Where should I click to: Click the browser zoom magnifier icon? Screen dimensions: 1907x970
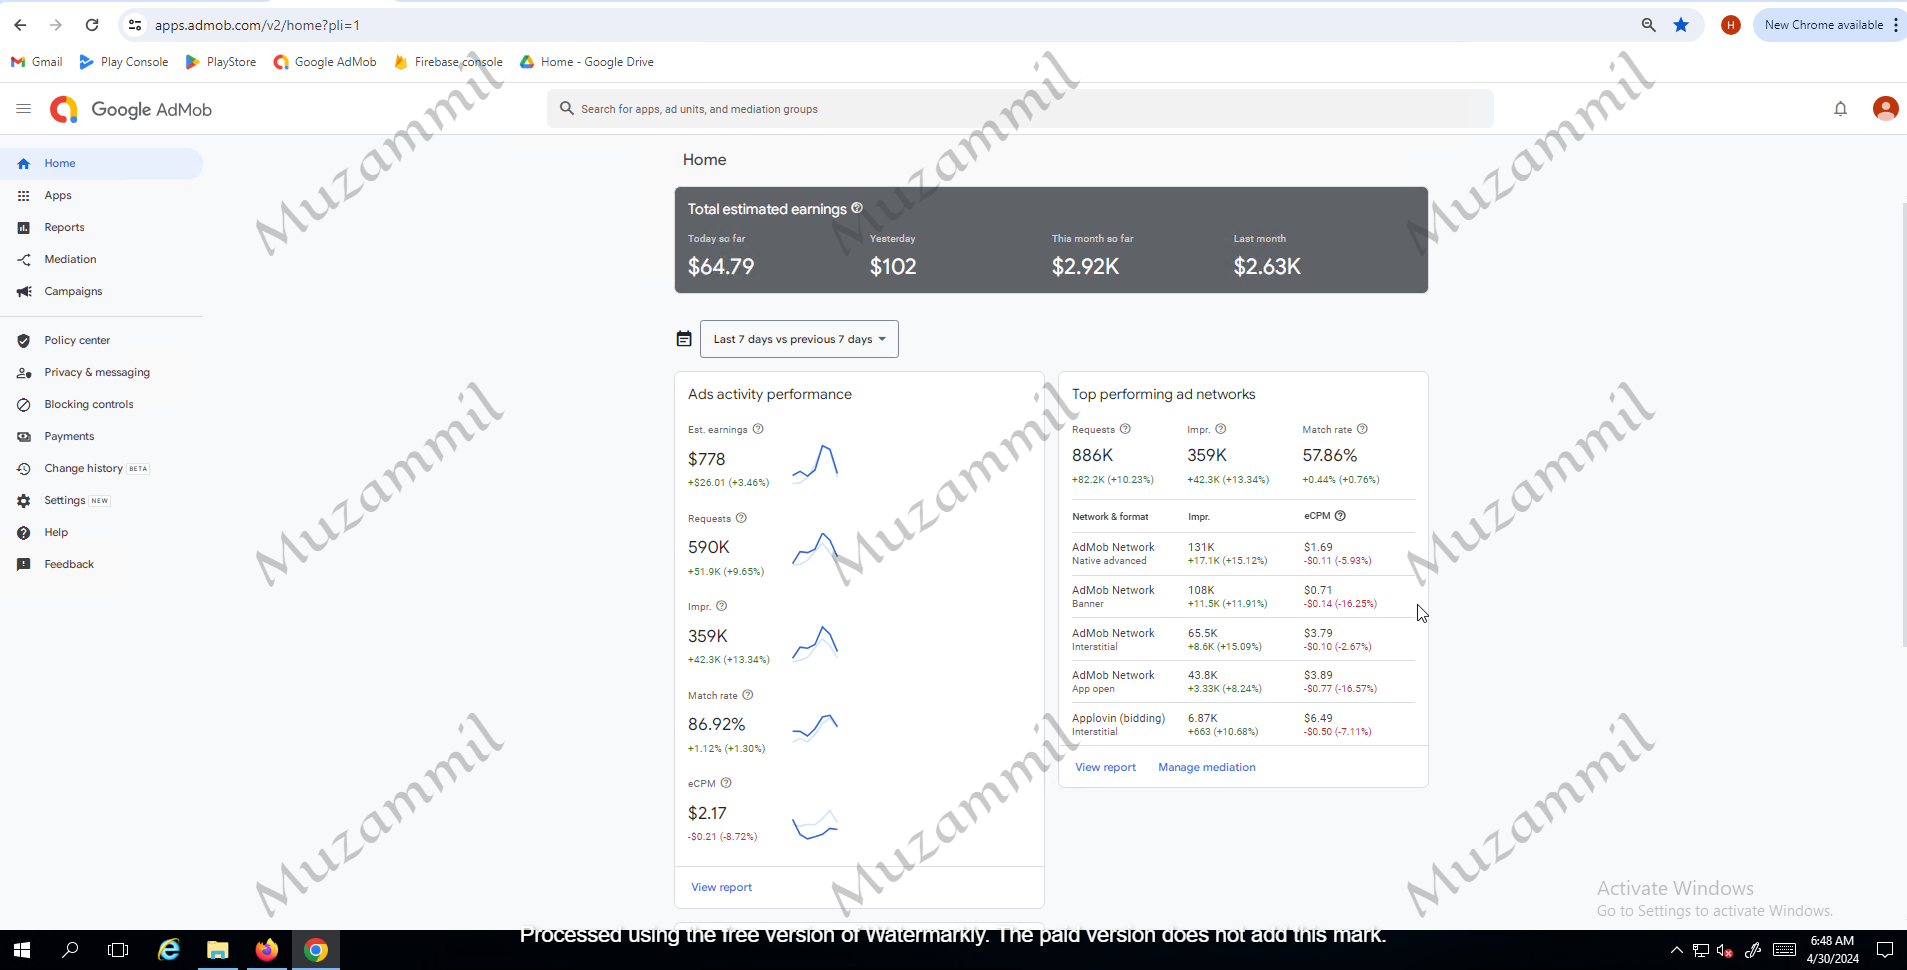point(1648,25)
